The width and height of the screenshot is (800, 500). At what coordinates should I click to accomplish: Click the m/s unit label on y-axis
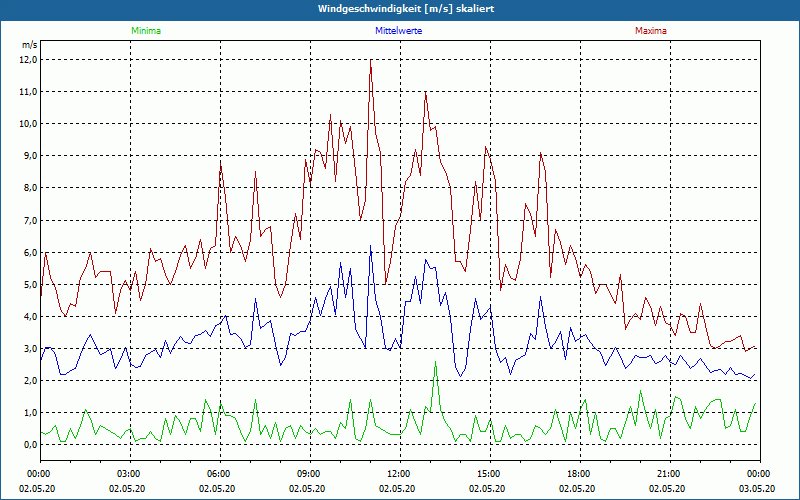(29, 46)
